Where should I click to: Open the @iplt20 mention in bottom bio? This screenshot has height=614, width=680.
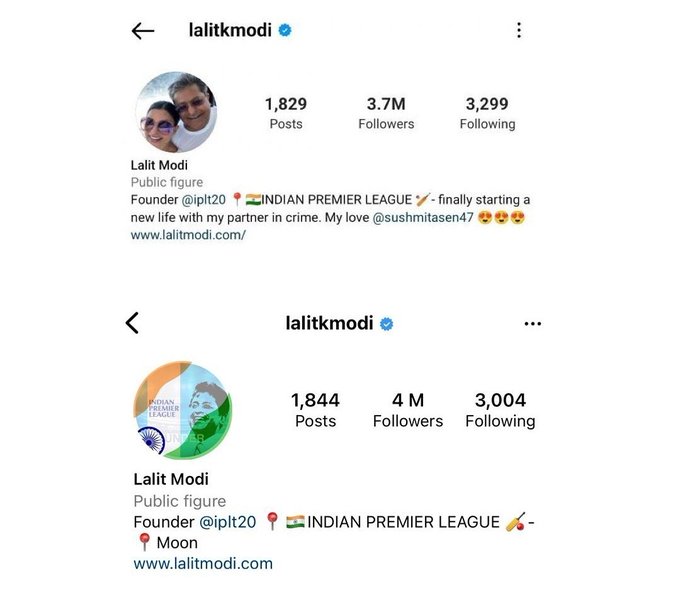tap(228, 522)
